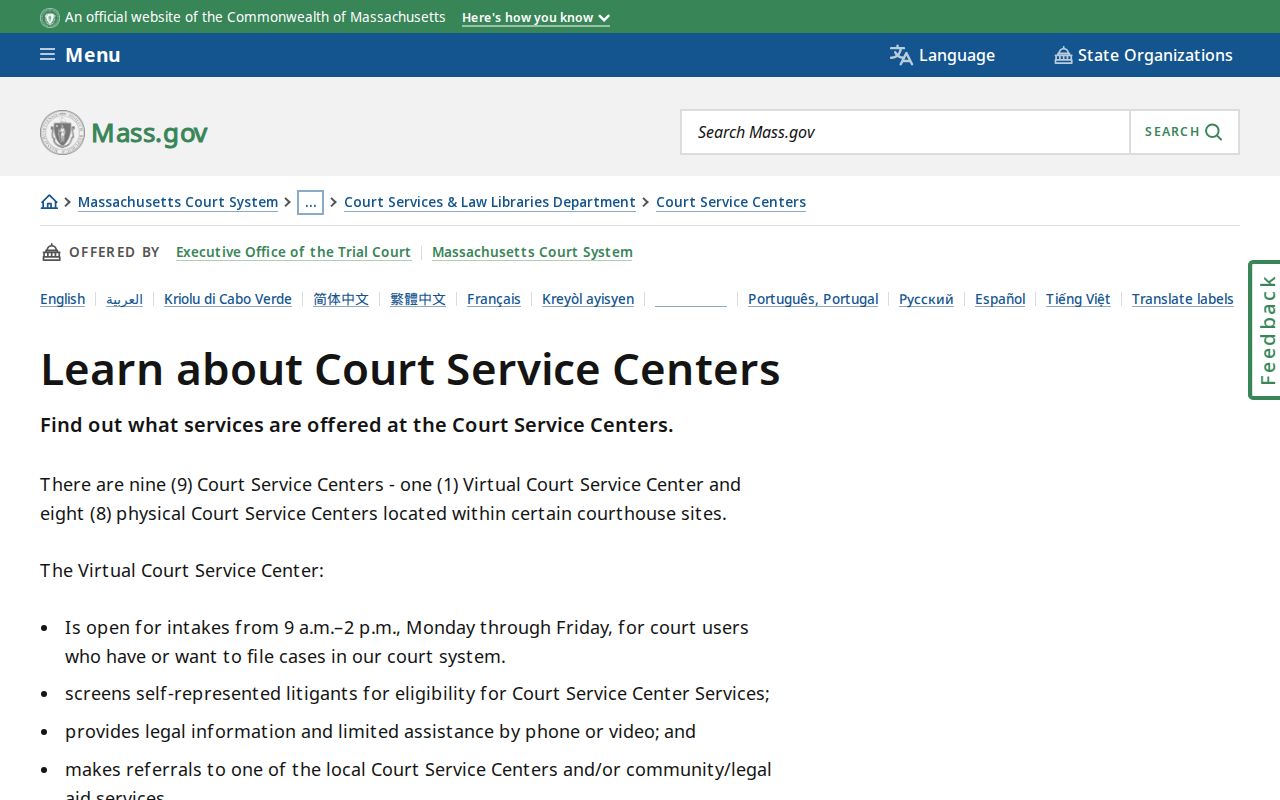Go to the home breadcrumb icon

pyautogui.click(x=49, y=202)
